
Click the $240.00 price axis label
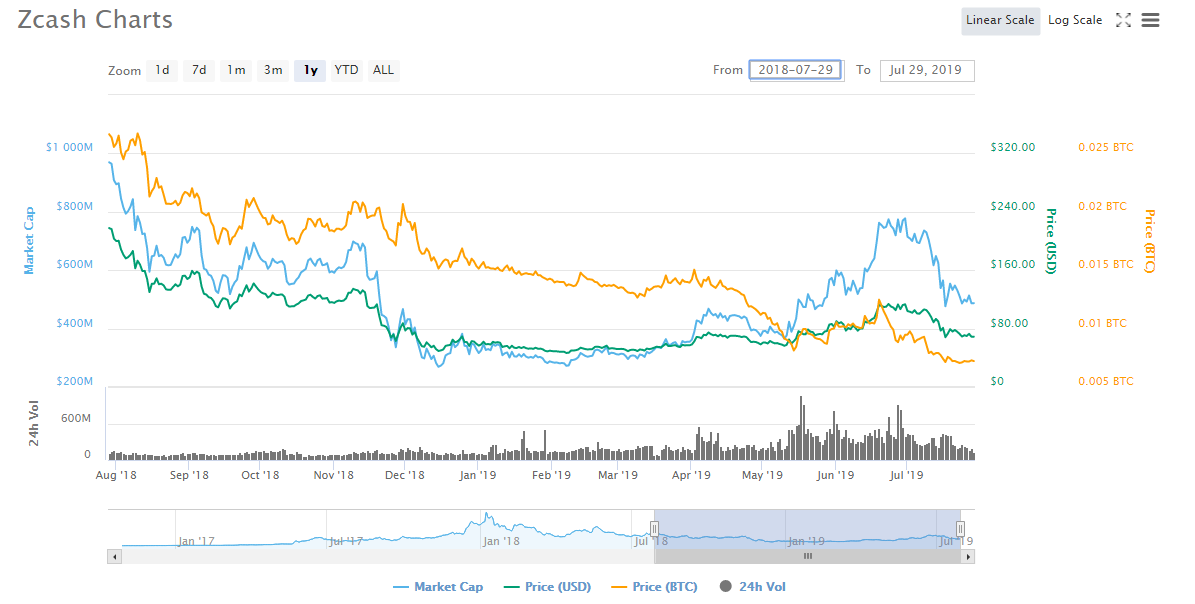(x=1013, y=206)
